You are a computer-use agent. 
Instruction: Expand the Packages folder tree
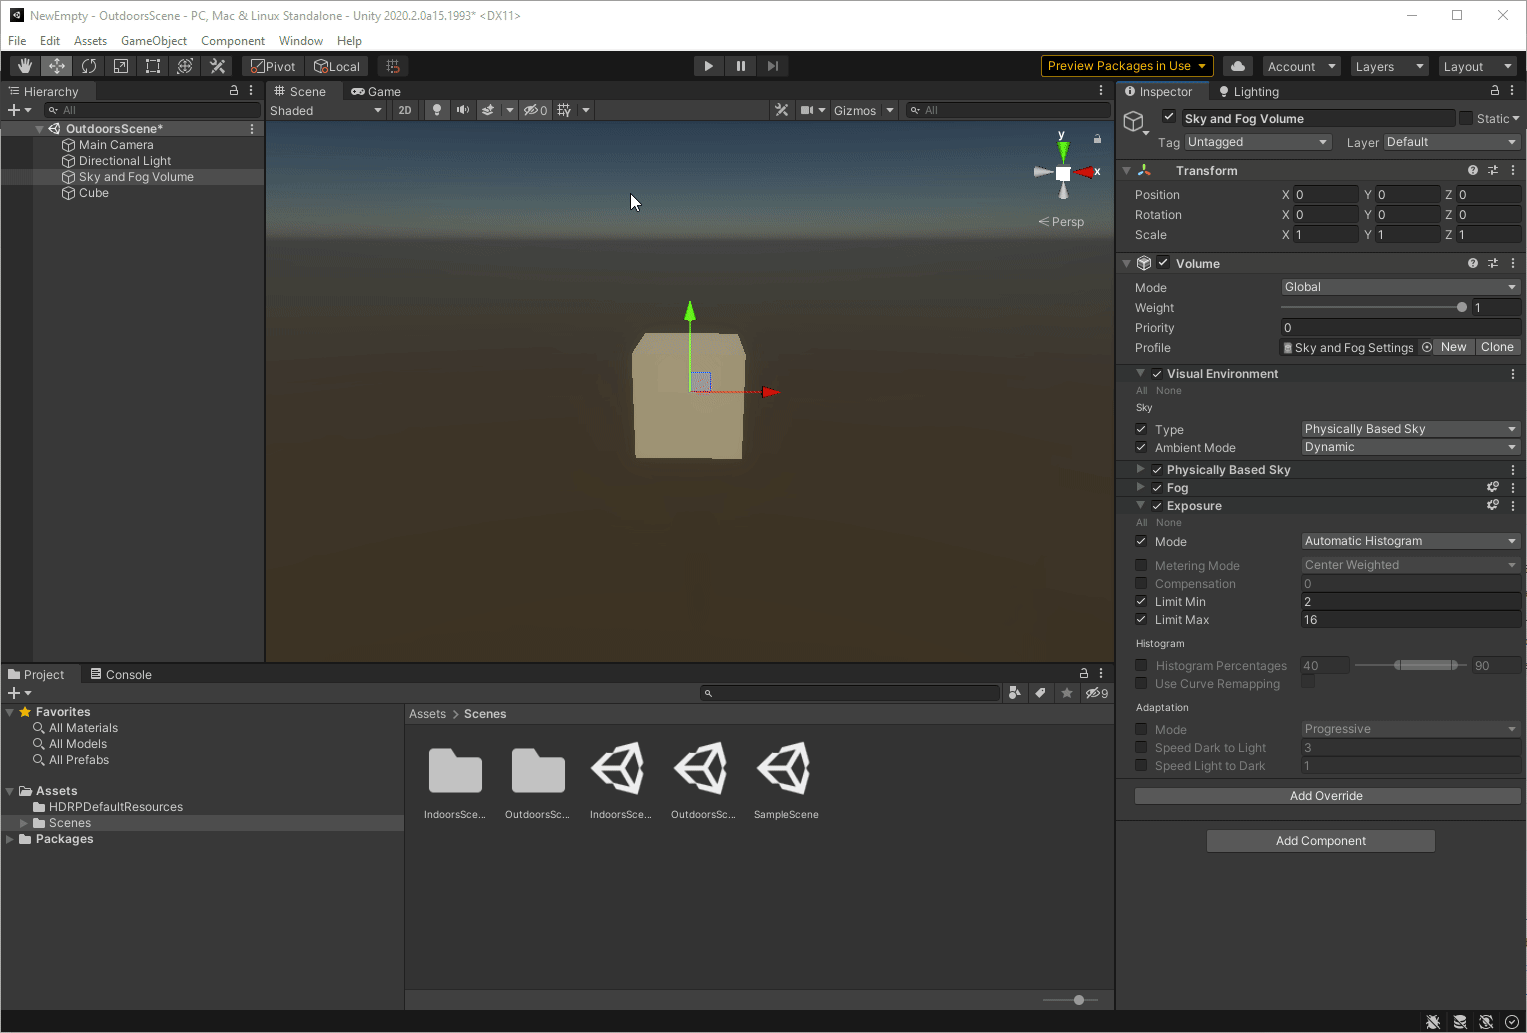click(10, 839)
